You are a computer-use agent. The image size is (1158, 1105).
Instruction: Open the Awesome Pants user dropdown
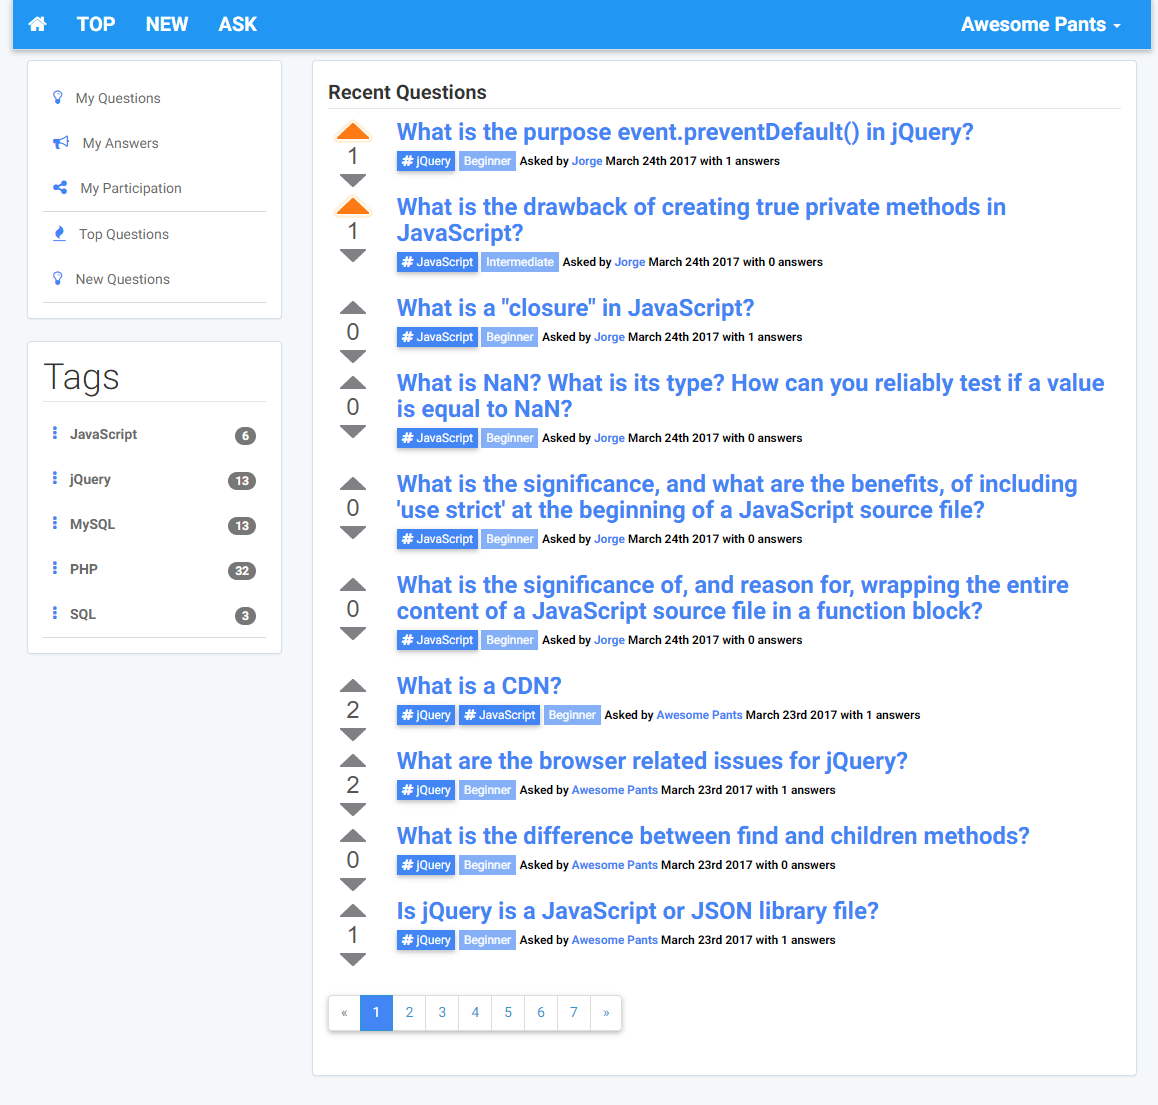pyautogui.click(x=1040, y=24)
